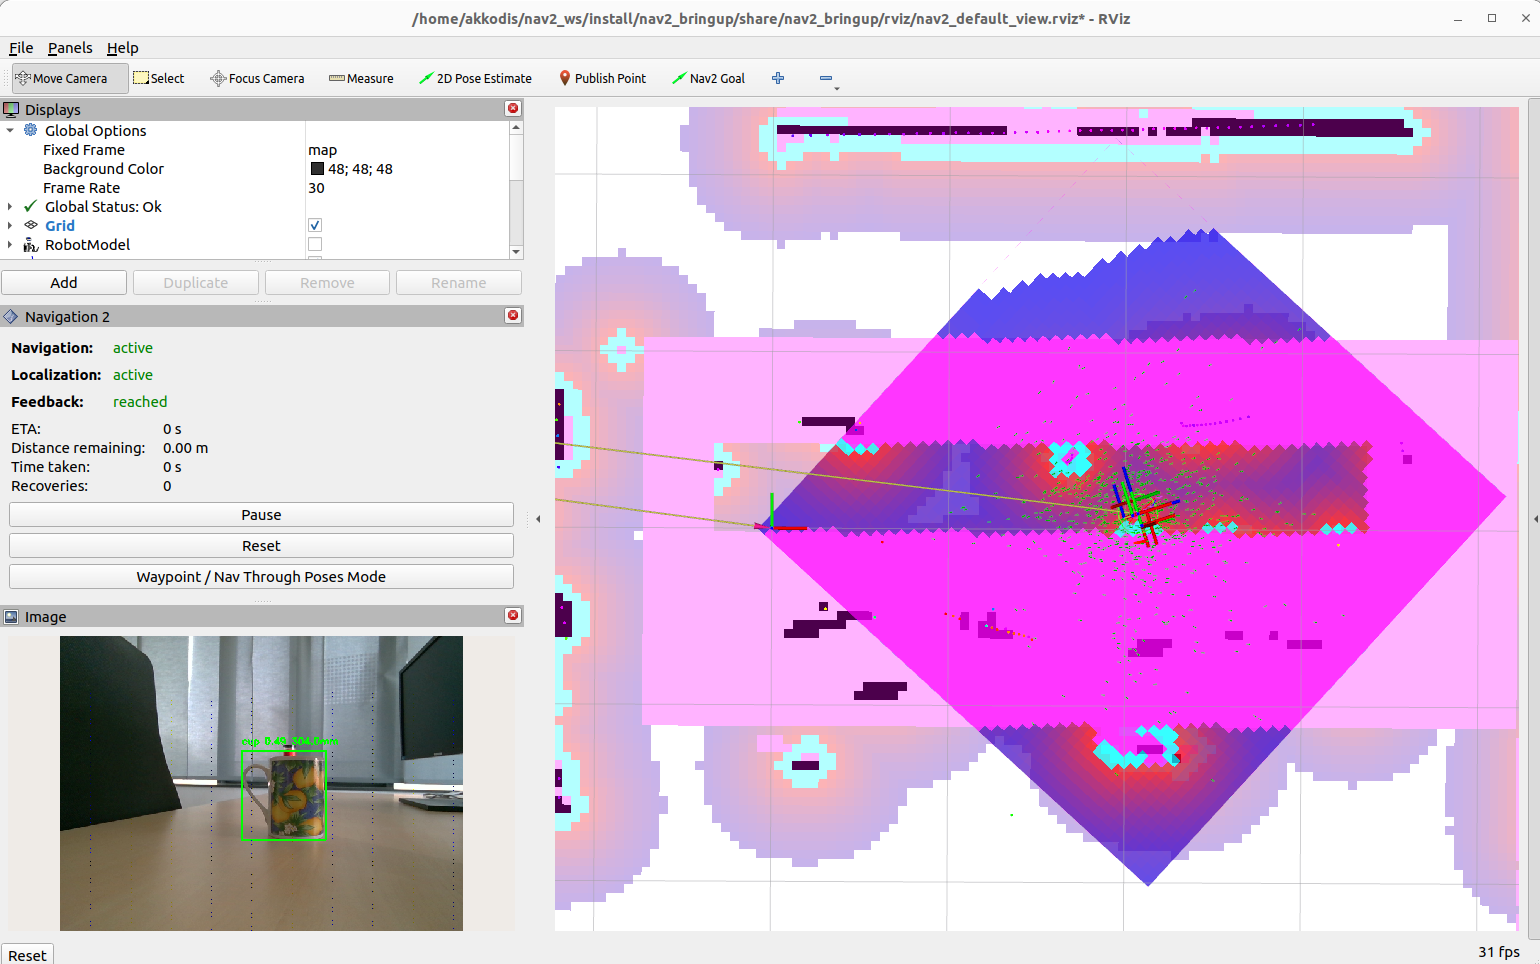Click the Add display button
Screen dimensions: 1540x964
[x=64, y=282]
